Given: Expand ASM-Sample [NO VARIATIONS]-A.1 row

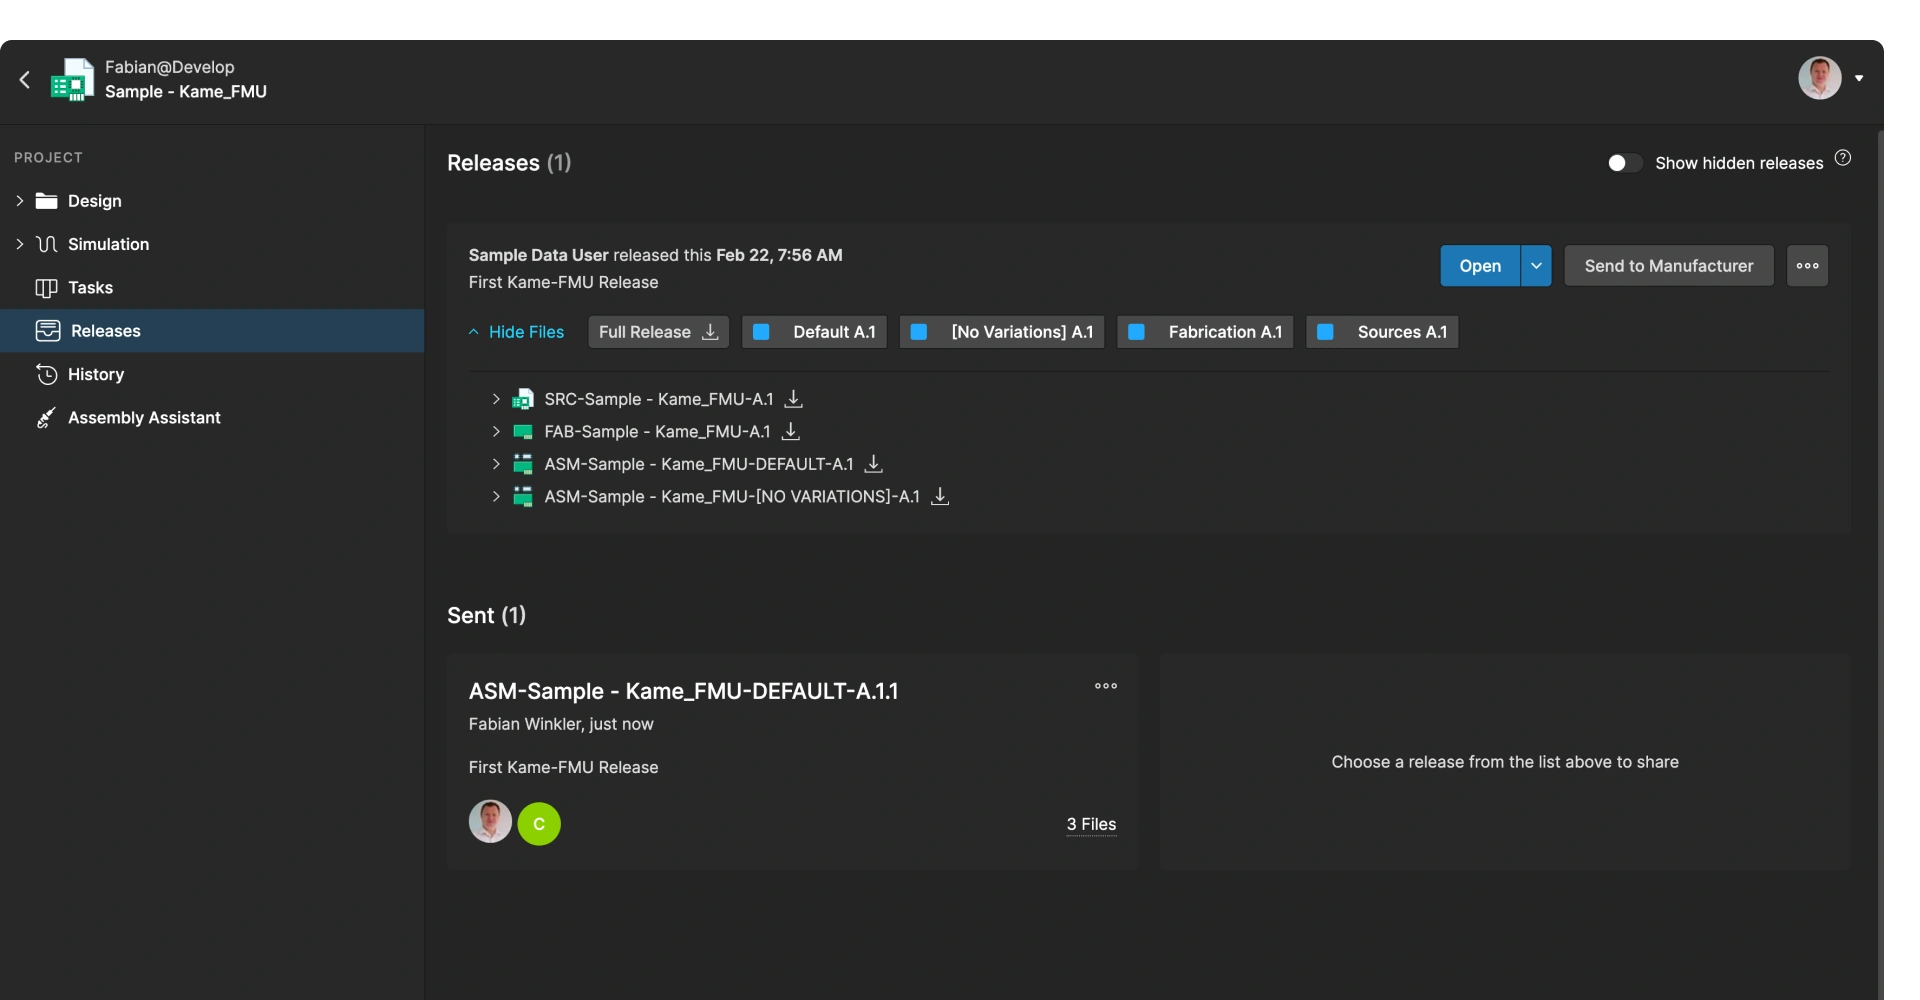Looking at the screenshot, I should (496, 497).
